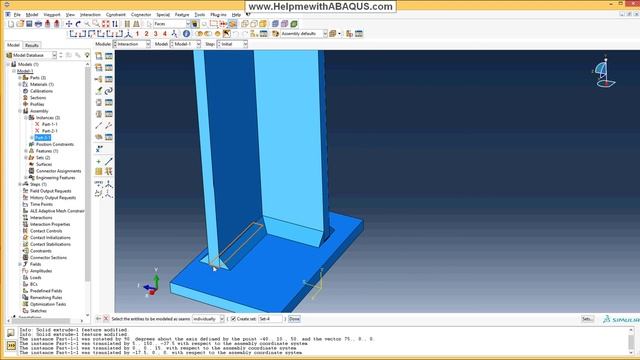The width and height of the screenshot is (640, 360).
Task: Open the Model Database dropdown
Action: pos(31,55)
